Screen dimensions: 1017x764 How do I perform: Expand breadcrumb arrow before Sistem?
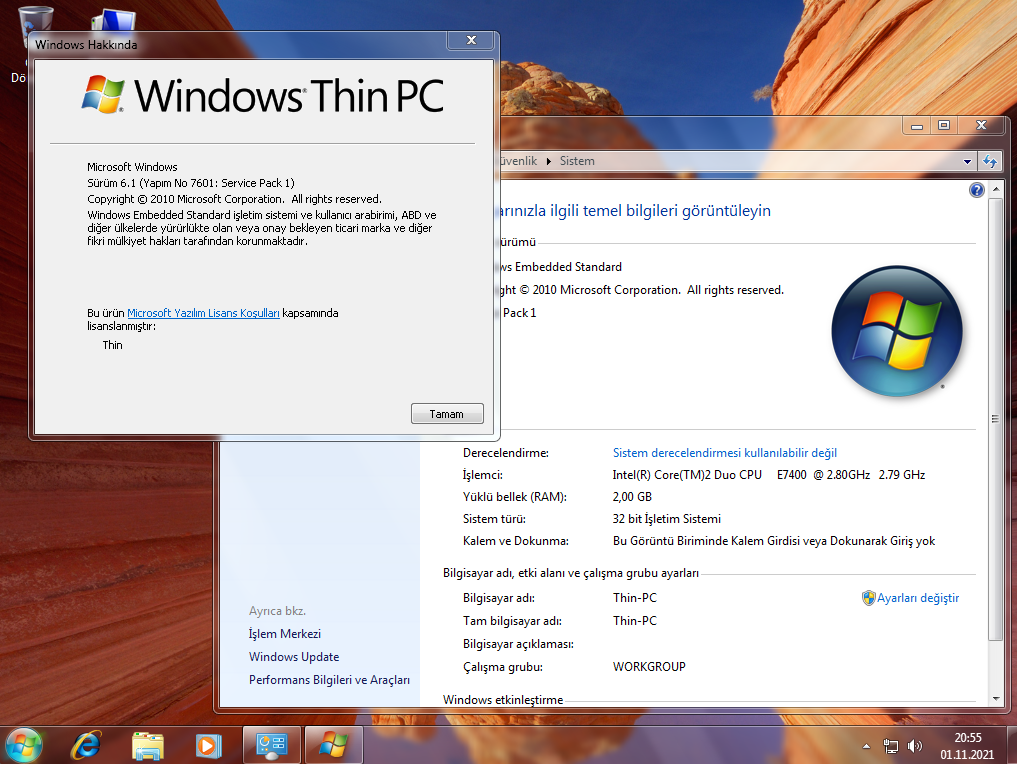[x=549, y=161]
